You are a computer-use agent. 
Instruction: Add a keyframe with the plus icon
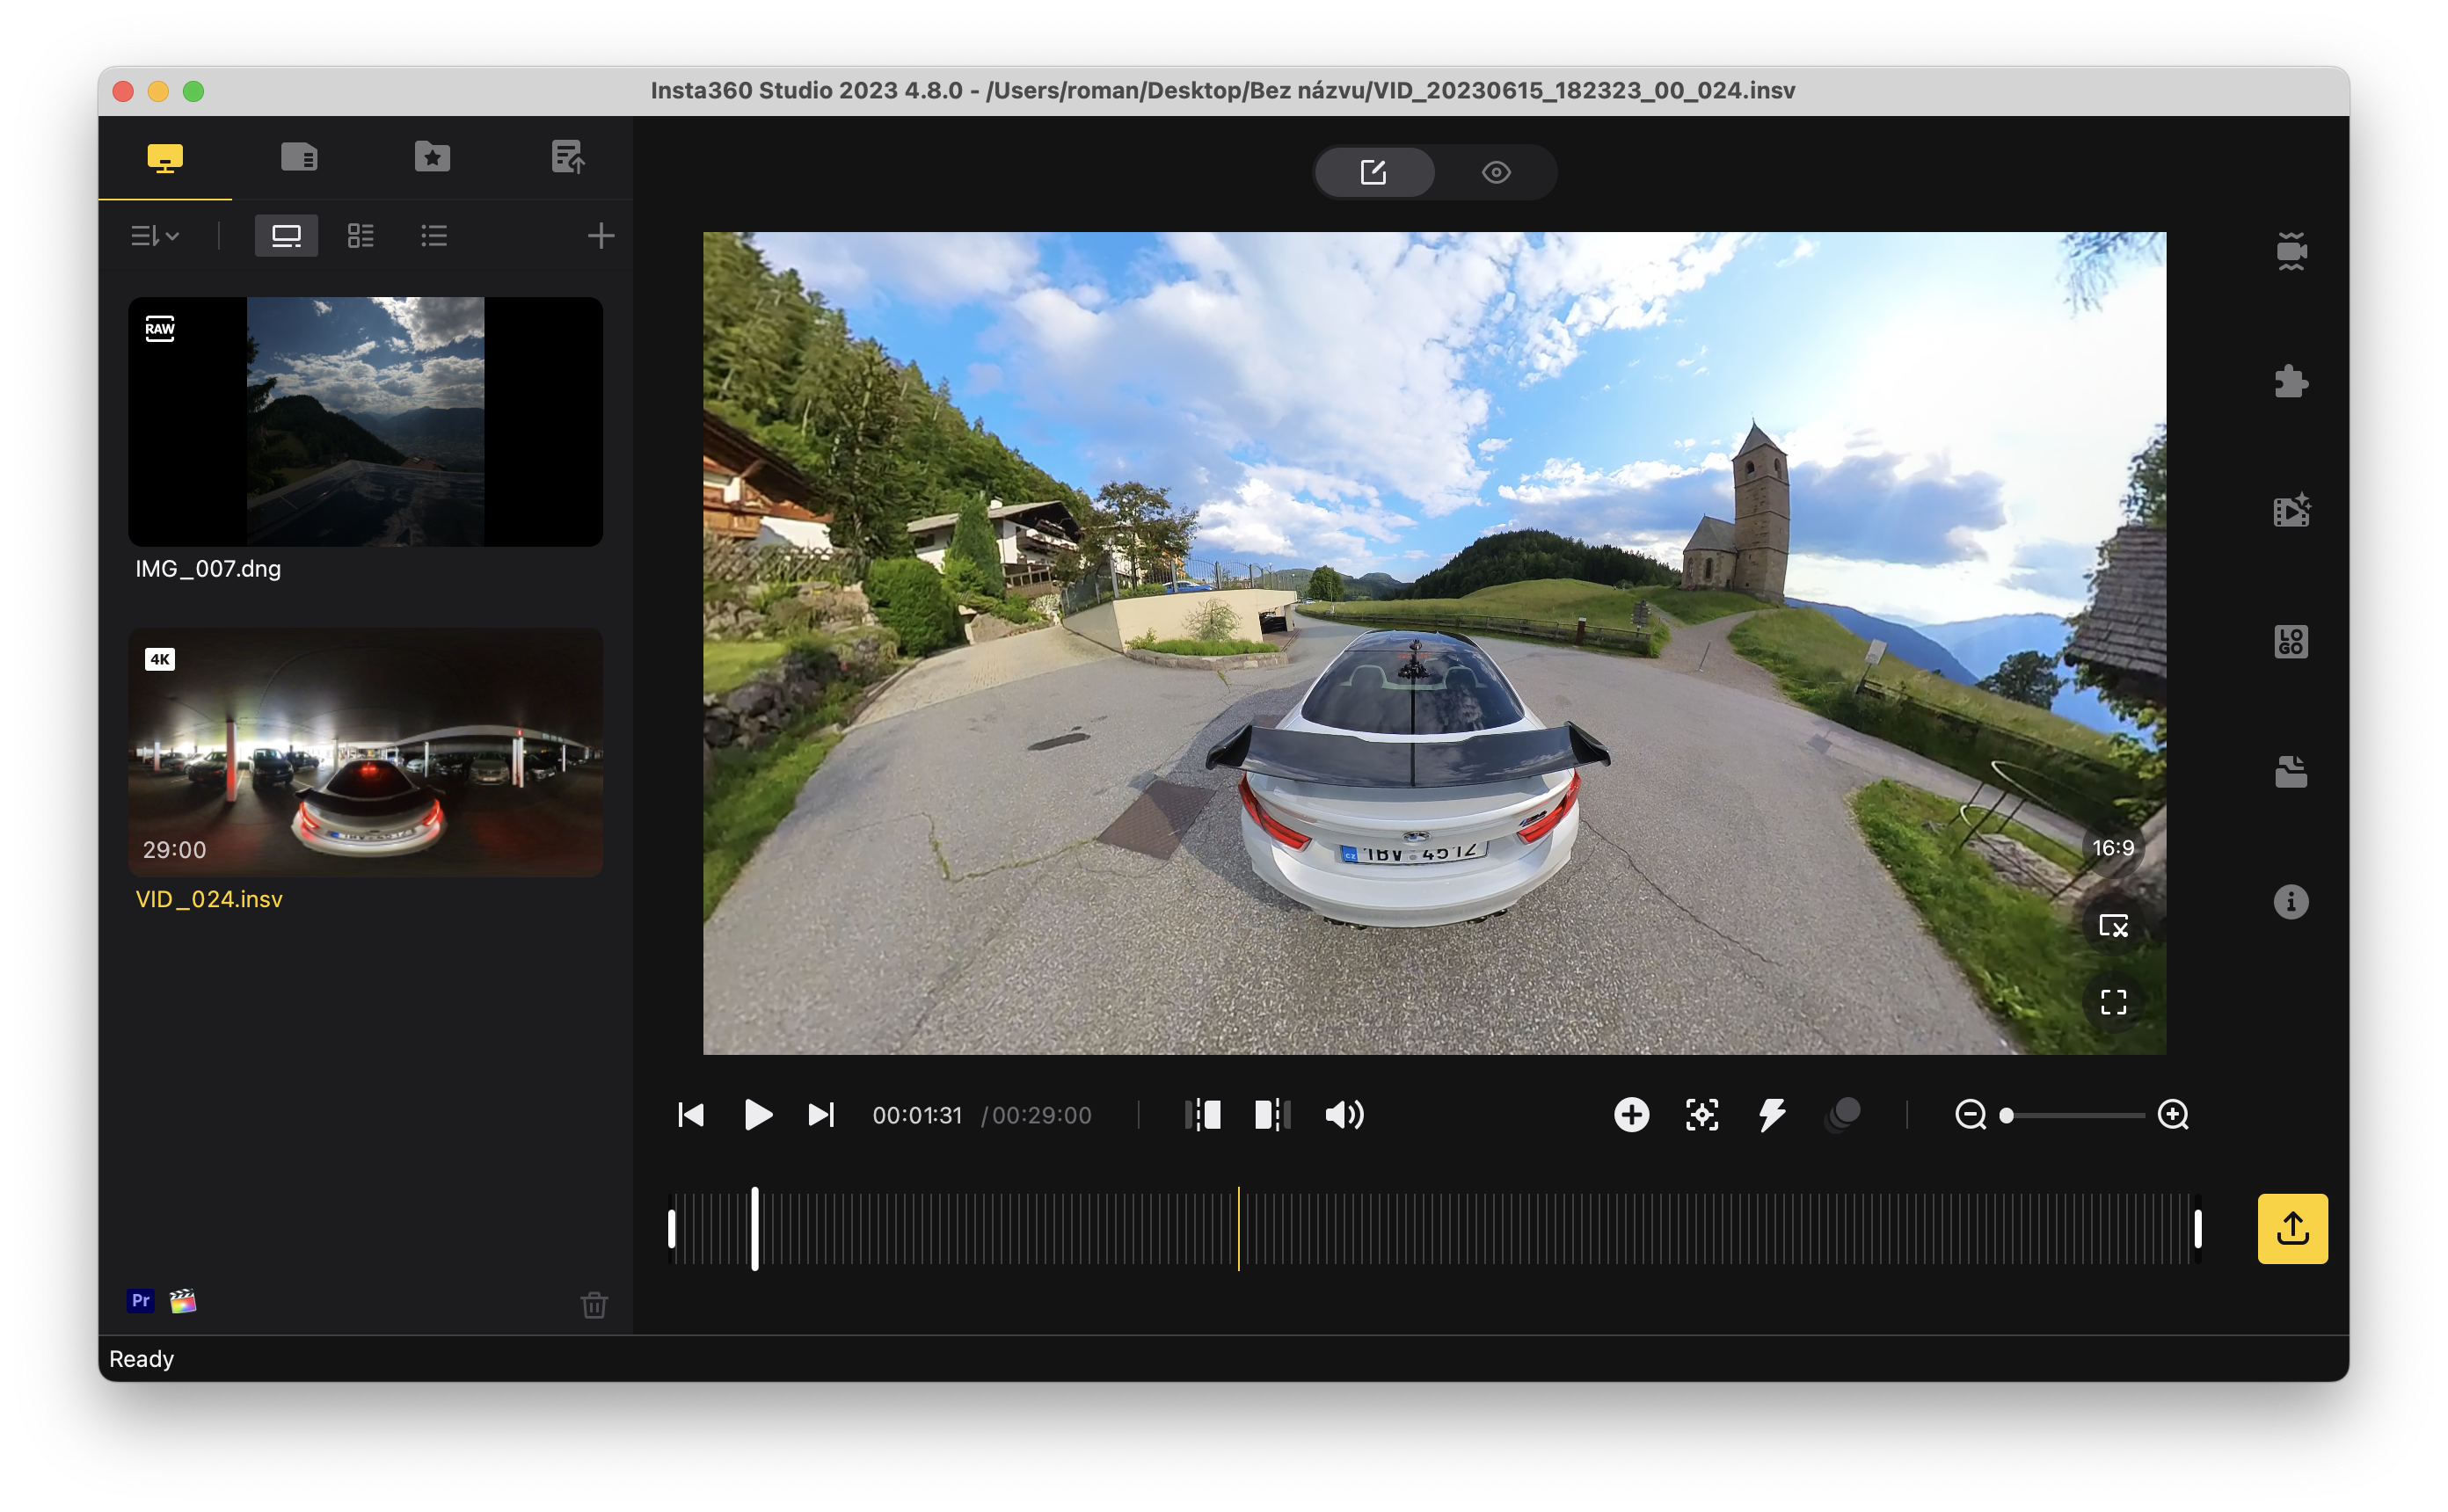(x=1631, y=1114)
